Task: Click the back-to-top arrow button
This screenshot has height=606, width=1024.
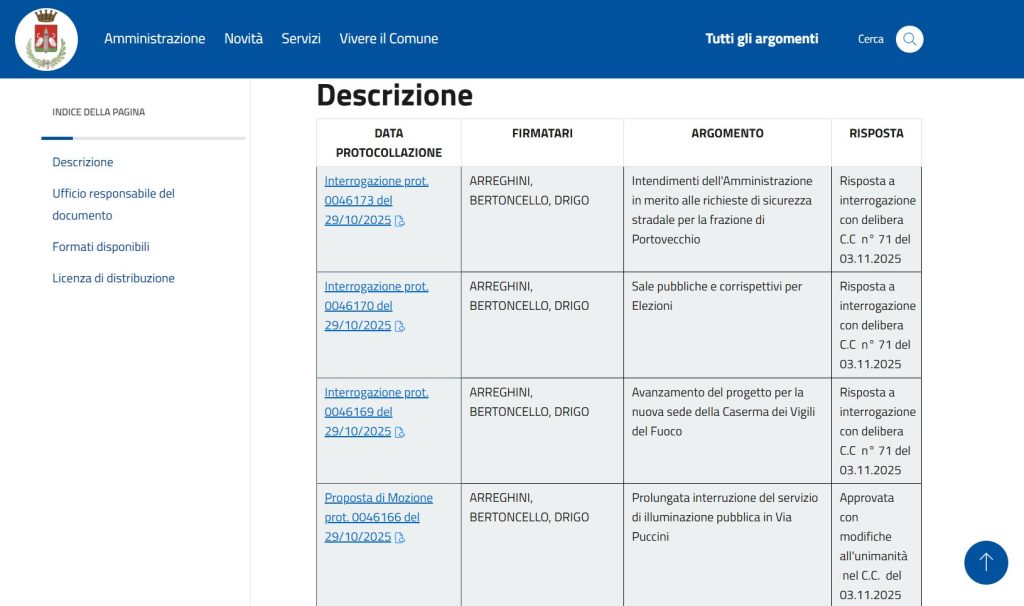Action: coord(985,562)
